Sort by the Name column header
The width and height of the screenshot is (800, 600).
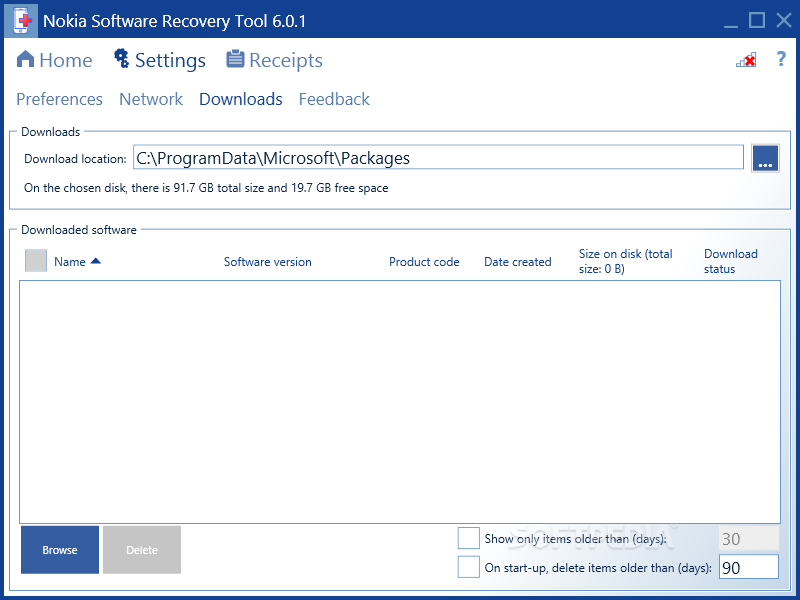(x=69, y=262)
